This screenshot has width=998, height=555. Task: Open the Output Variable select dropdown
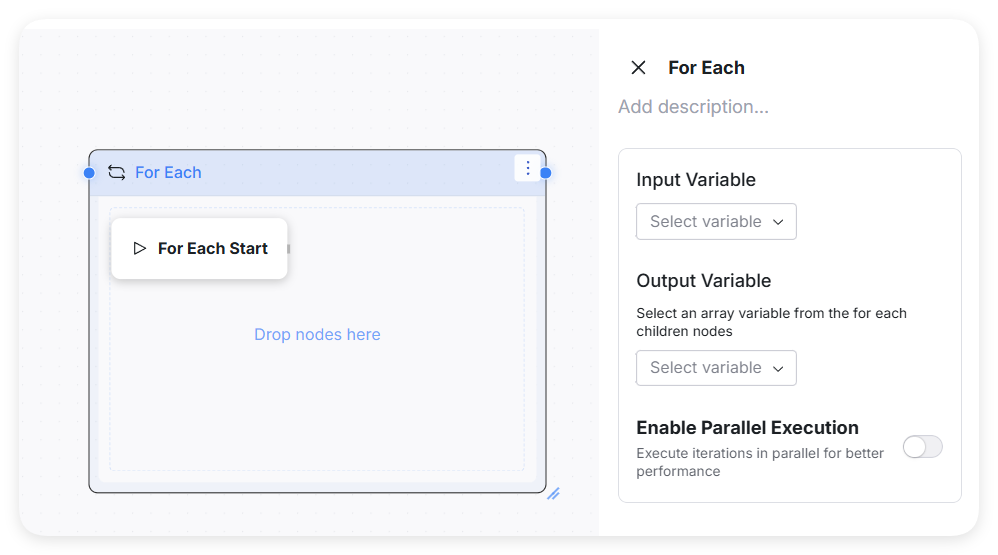point(716,368)
